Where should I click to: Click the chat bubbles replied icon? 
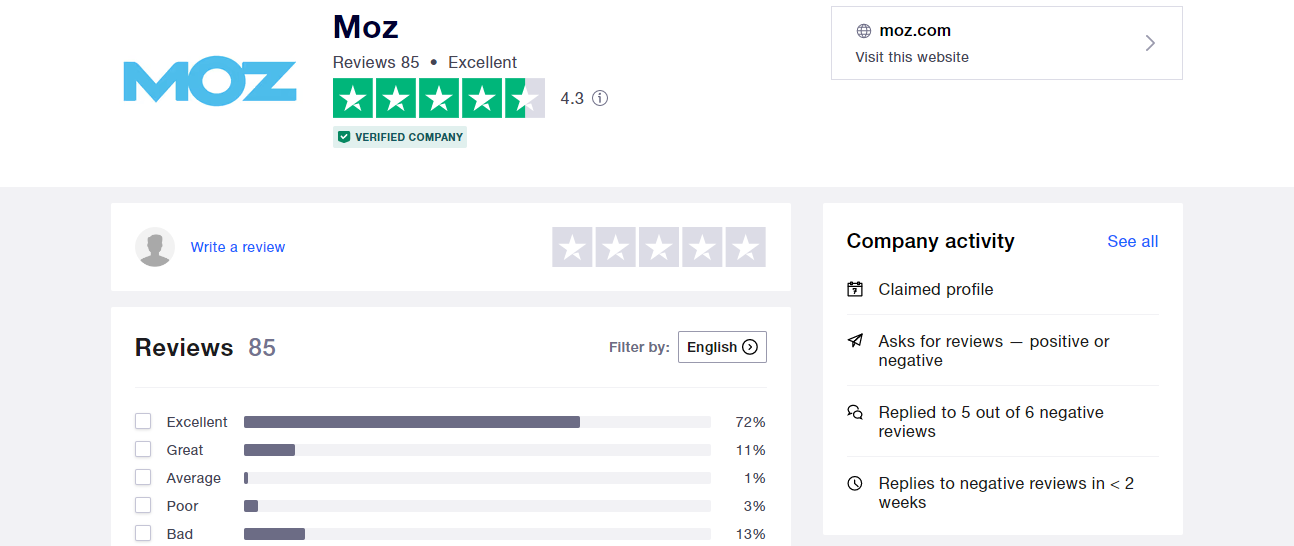(x=855, y=412)
